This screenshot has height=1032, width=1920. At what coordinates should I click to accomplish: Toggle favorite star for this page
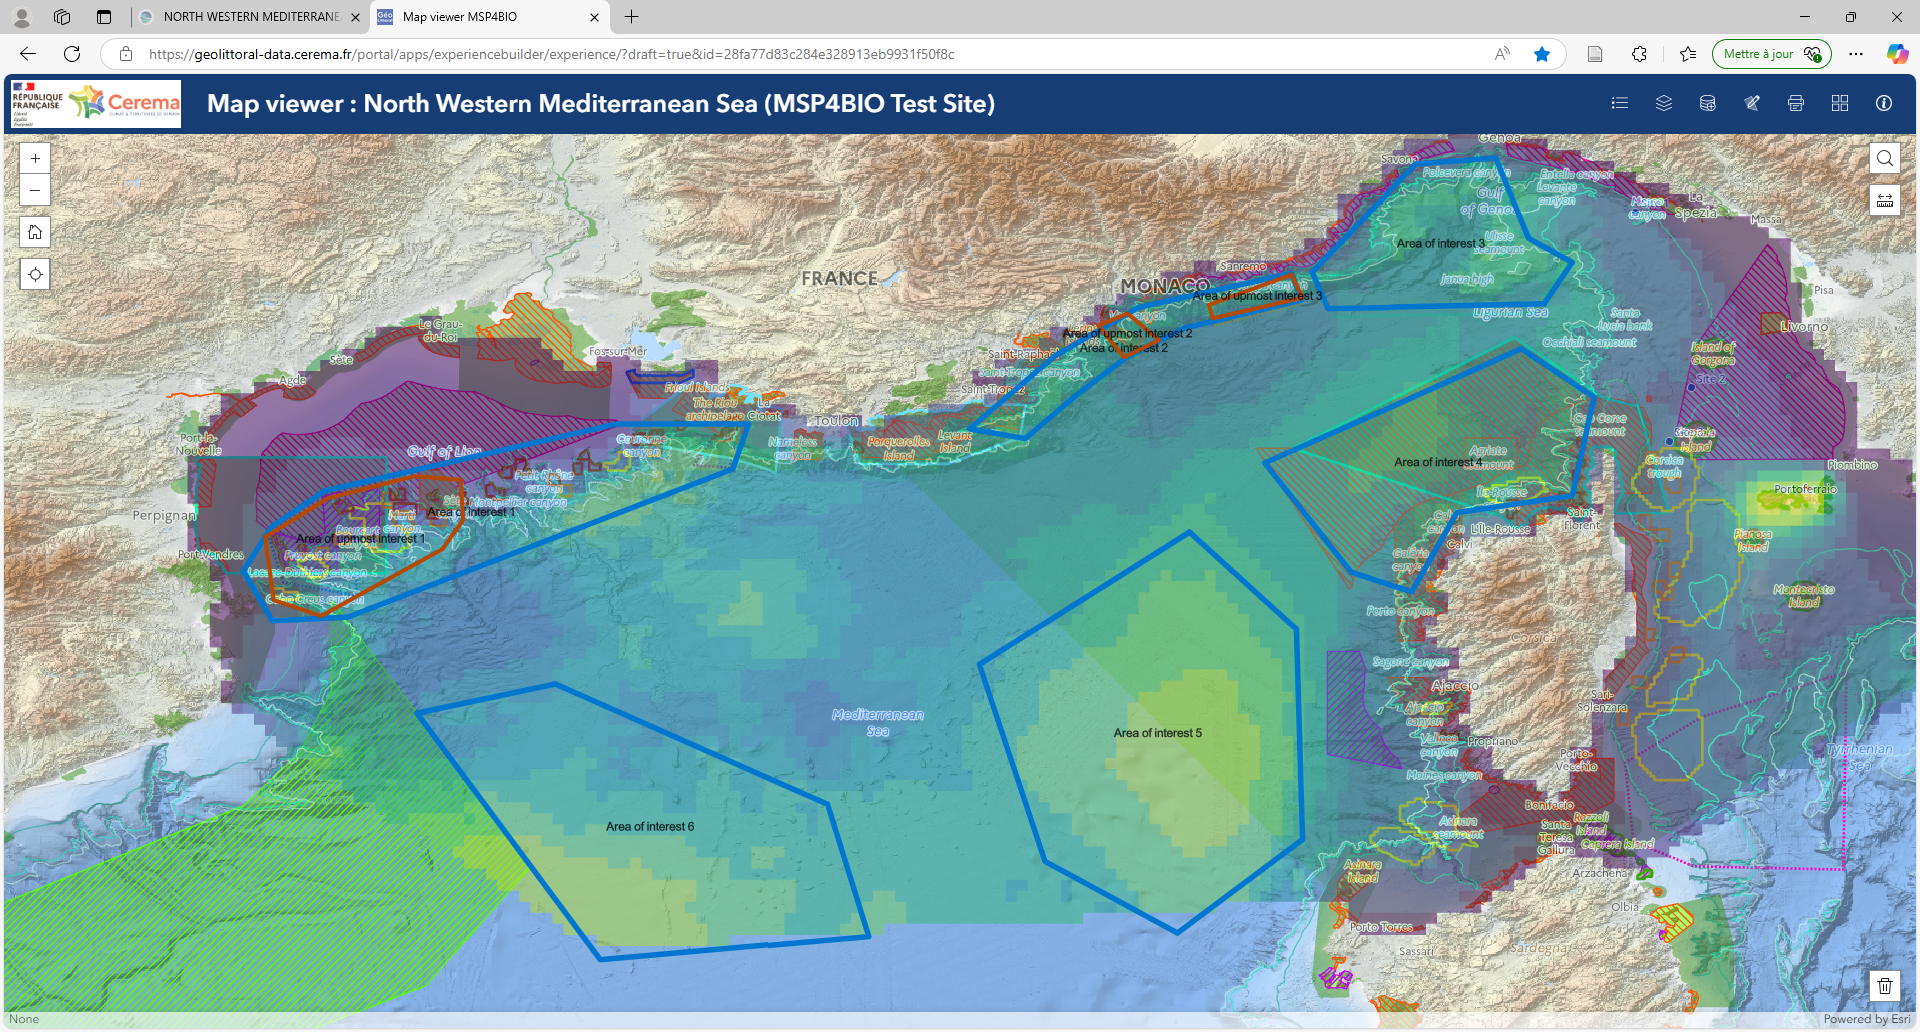pos(1542,54)
